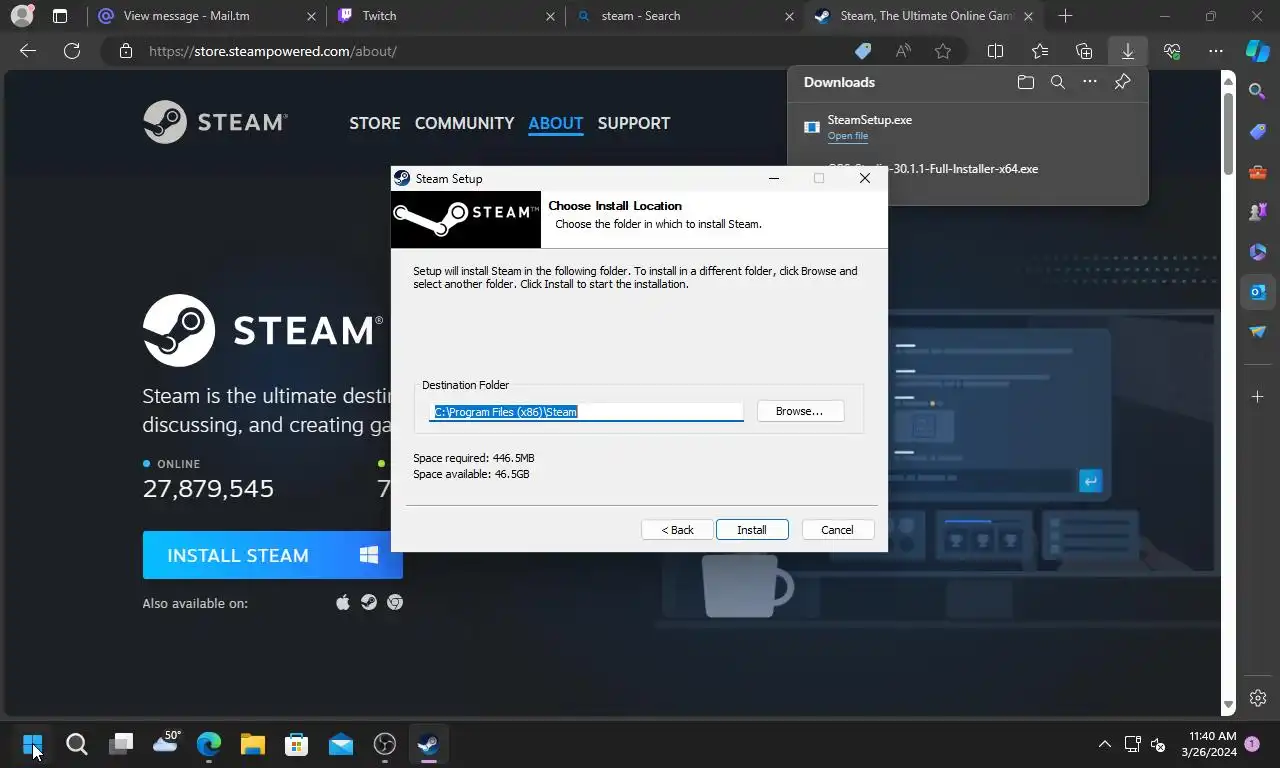Open File Explorer from the taskbar
The width and height of the screenshot is (1280, 768).
click(253, 744)
